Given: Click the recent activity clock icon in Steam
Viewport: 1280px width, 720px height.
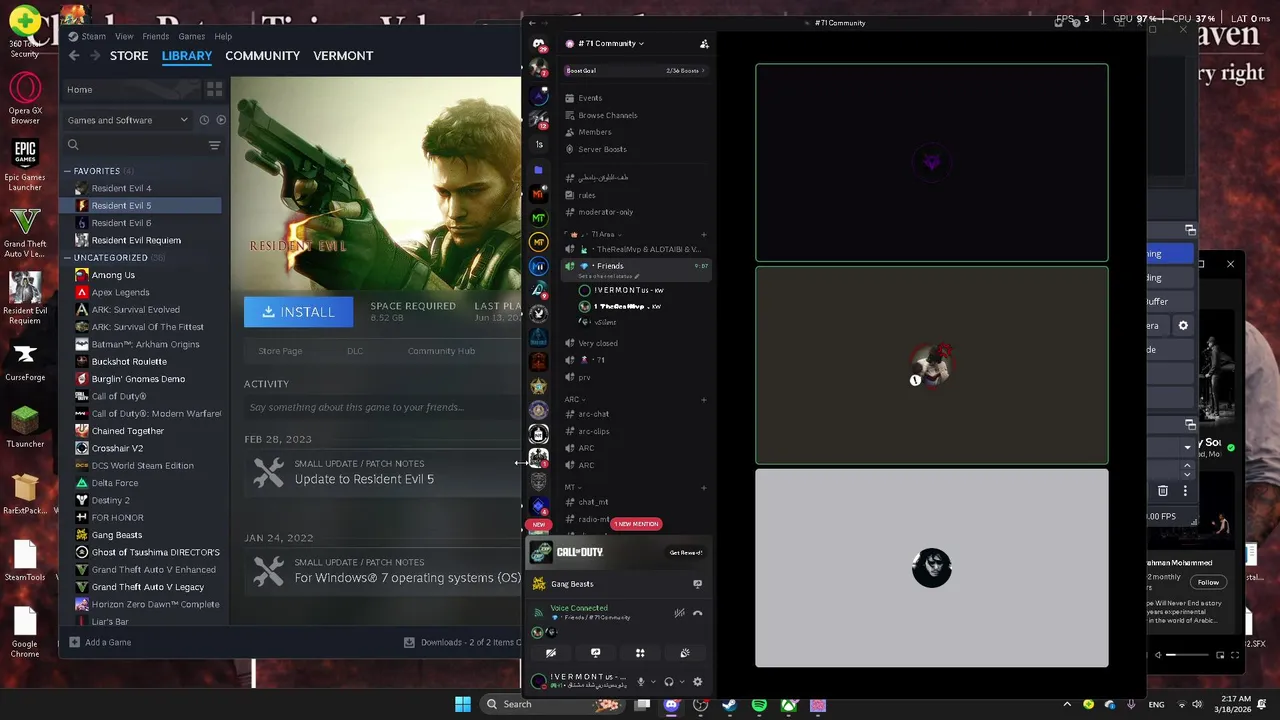Looking at the screenshot, I should tap(204, 120).
